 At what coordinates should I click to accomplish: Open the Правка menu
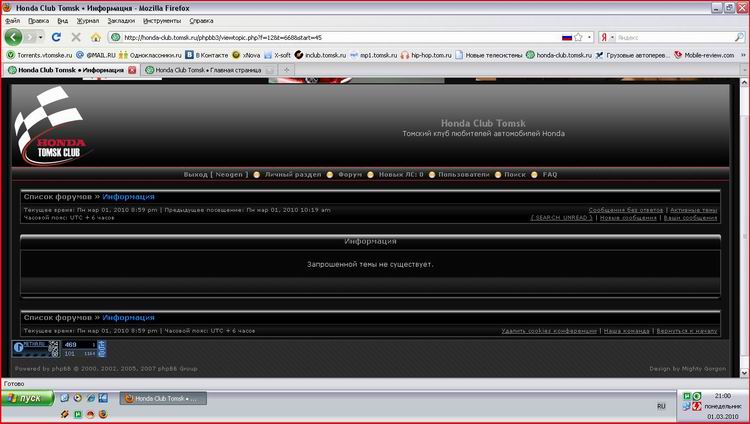[38, 21]
